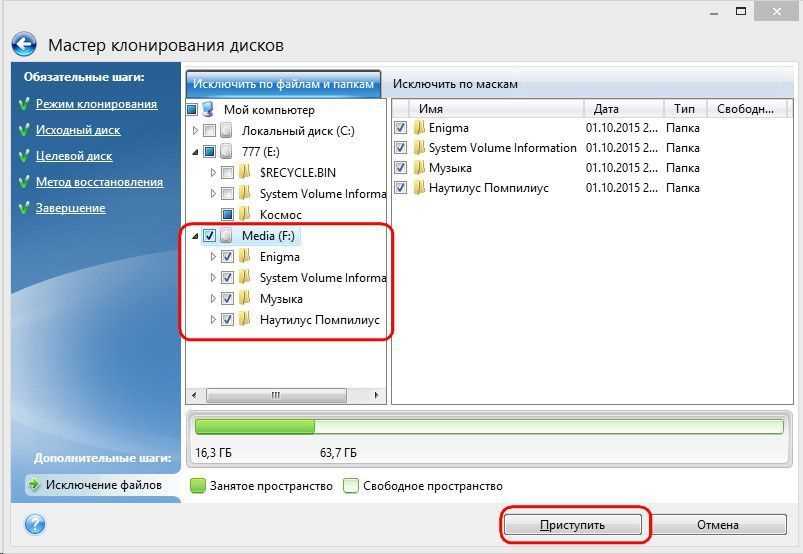Click Музыка folder icon in right list
Image resolution: width=803 pixels, height=554 pixels.
coord(419,167)
